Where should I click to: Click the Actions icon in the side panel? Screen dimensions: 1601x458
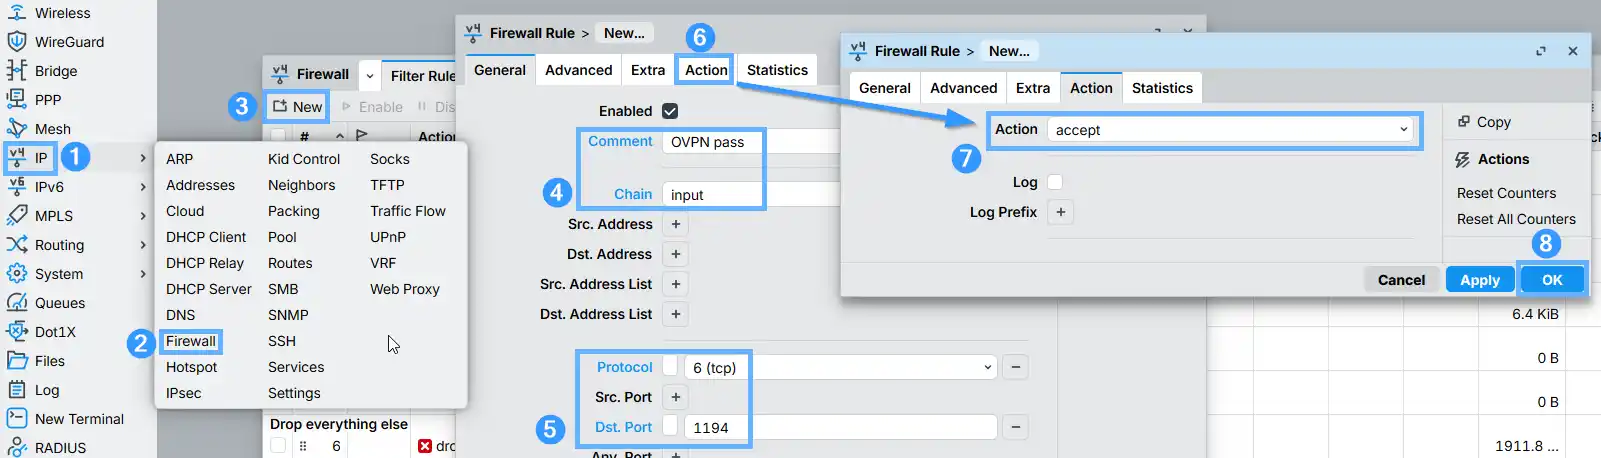pyautogui.click(x=1463, y=159)
